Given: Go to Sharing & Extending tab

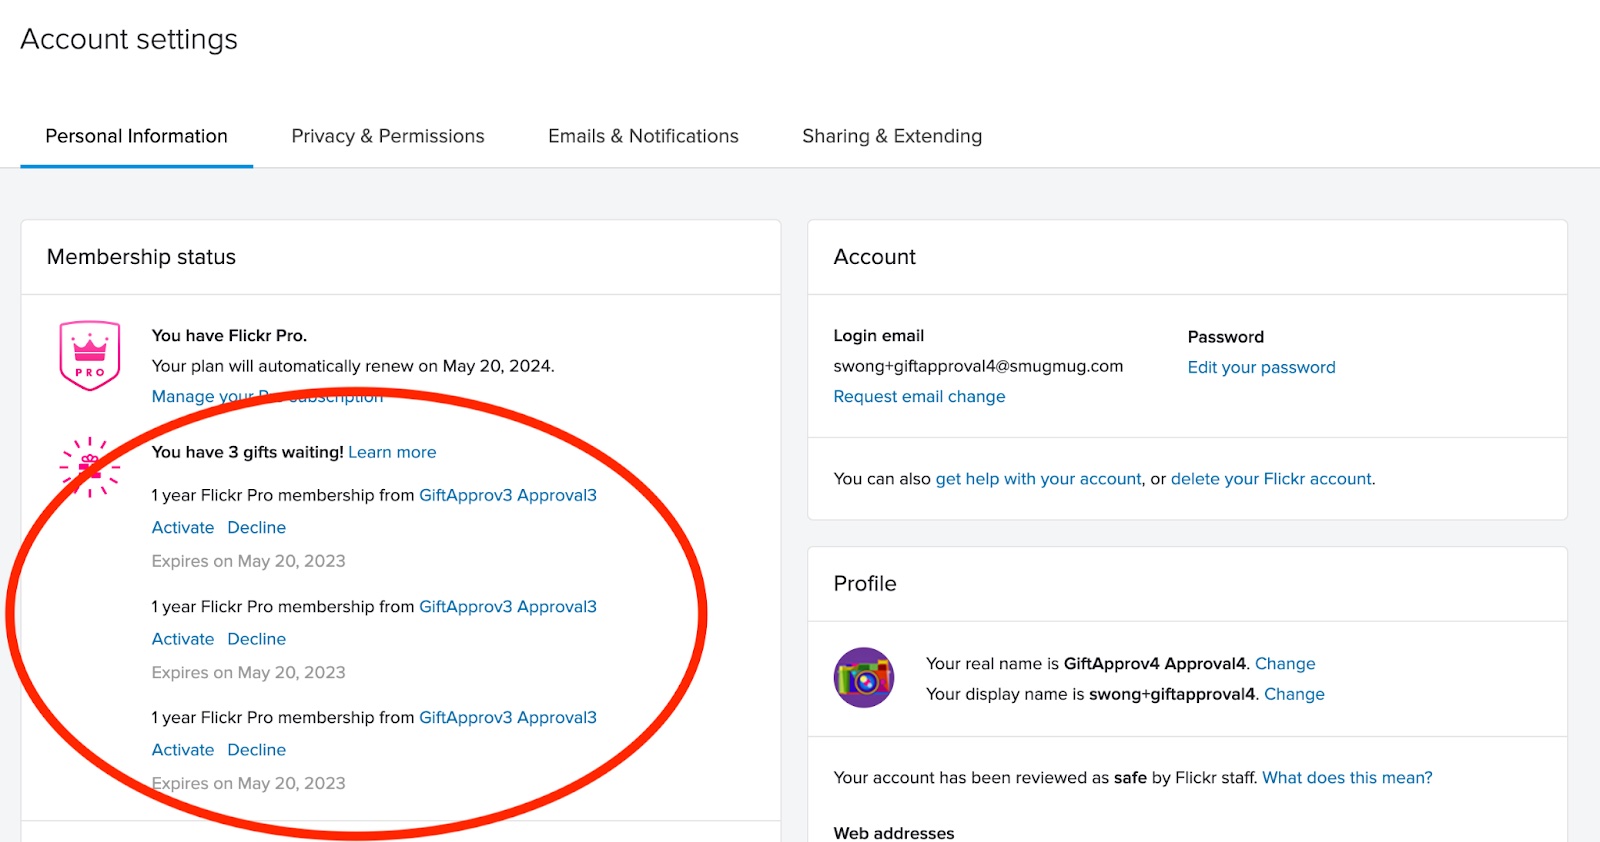Looking at the screenshot, I should (x=892, y=136).
